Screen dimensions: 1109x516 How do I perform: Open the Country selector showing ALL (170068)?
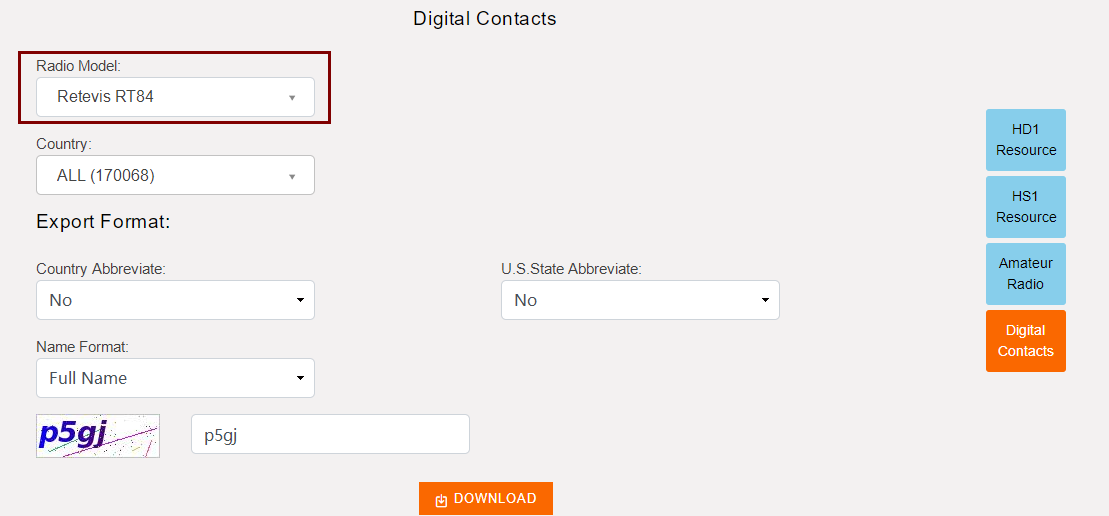(x=175, y=175)
